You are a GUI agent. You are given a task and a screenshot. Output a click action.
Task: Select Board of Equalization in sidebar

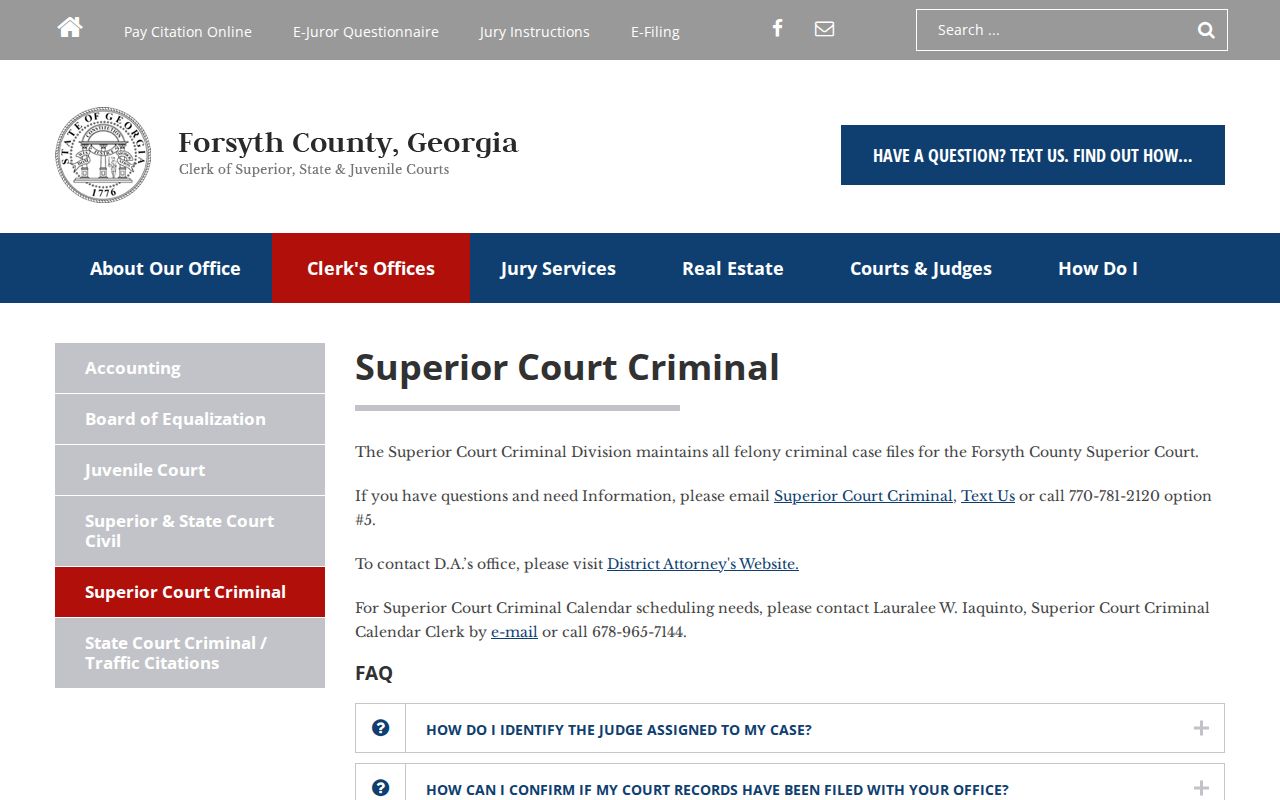(x=190, y=419)
